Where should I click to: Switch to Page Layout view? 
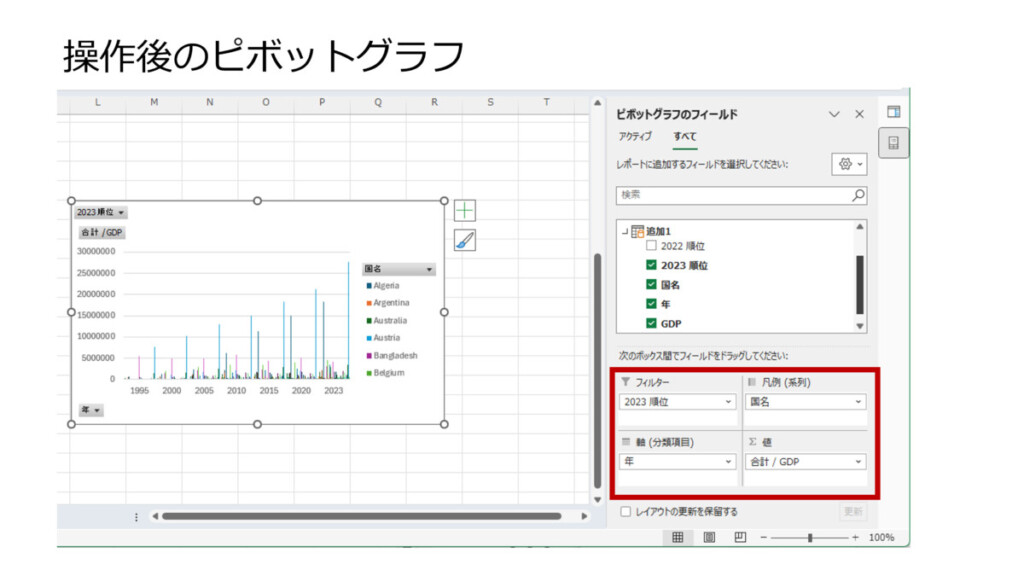click(709, 537)
